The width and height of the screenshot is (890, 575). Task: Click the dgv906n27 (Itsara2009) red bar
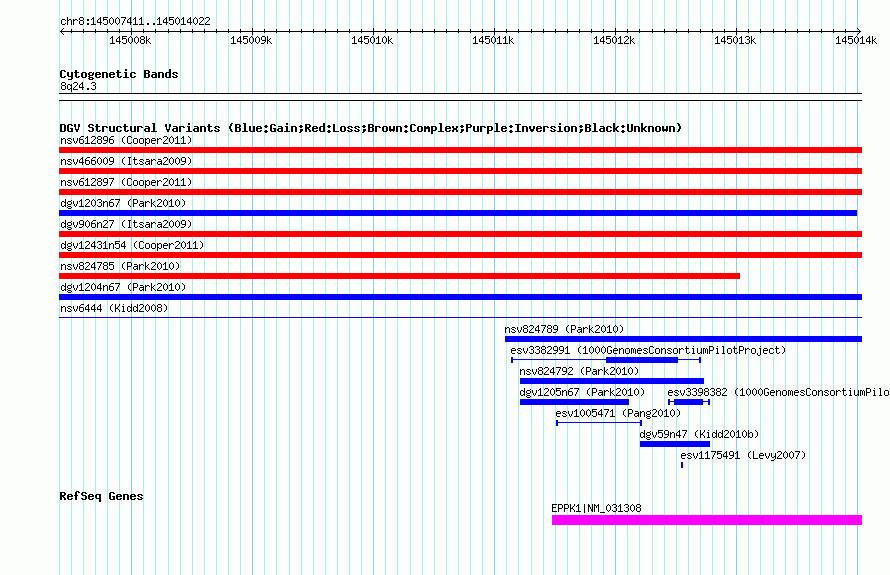pyautogui.click(x=460, y=234)
